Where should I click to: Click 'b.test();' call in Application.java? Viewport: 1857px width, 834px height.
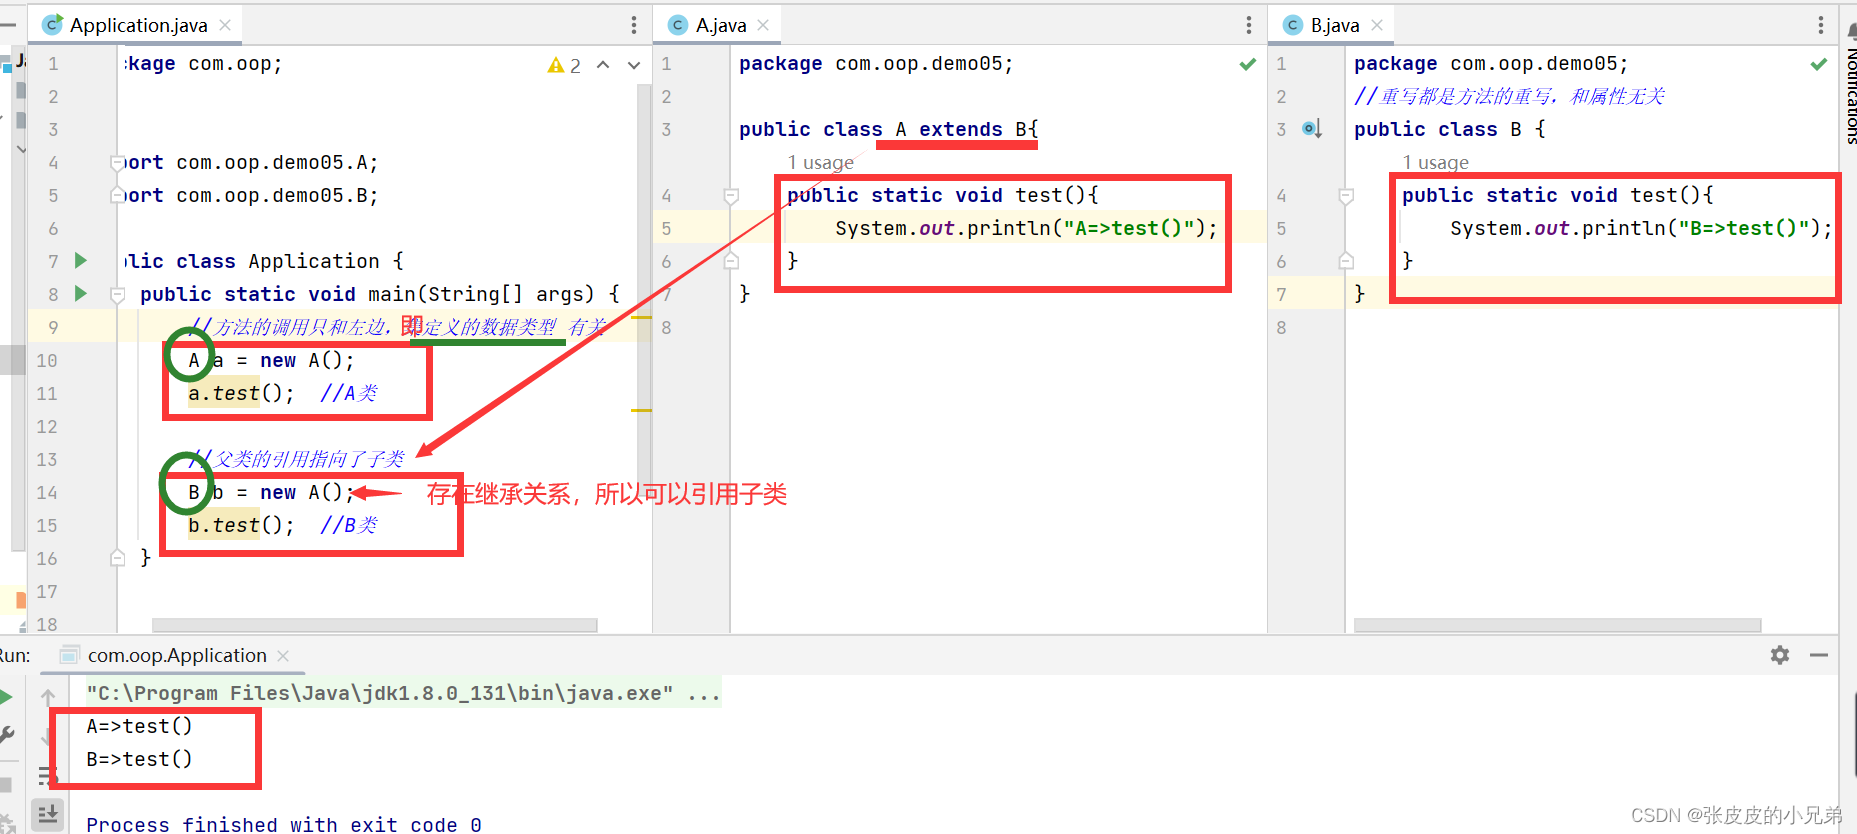241,525
